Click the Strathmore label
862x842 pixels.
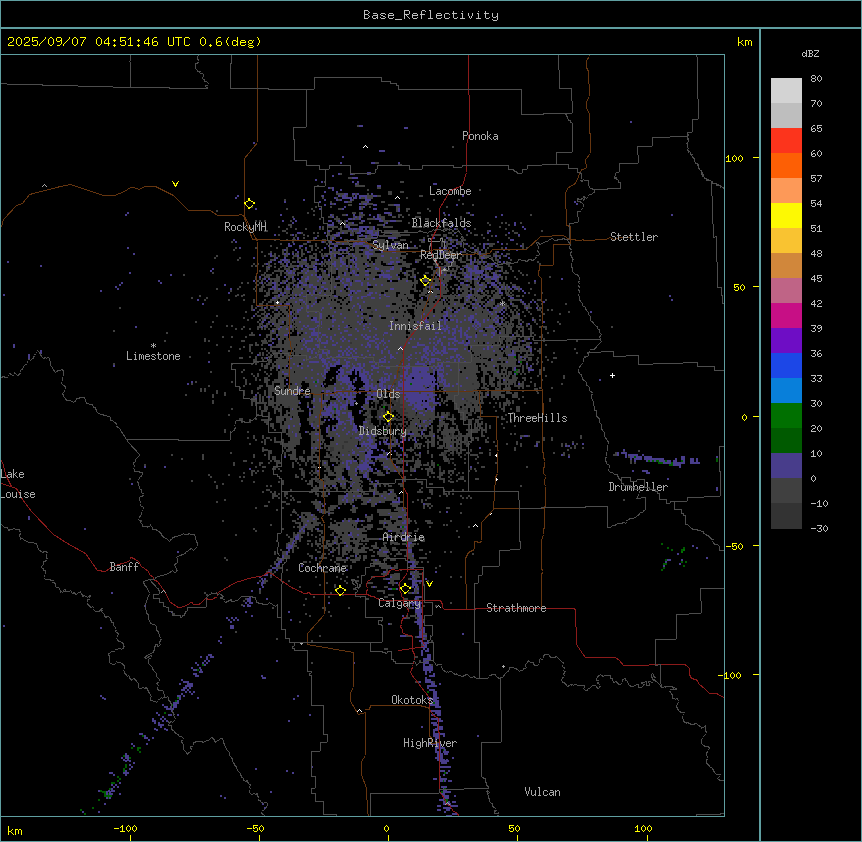516,608
